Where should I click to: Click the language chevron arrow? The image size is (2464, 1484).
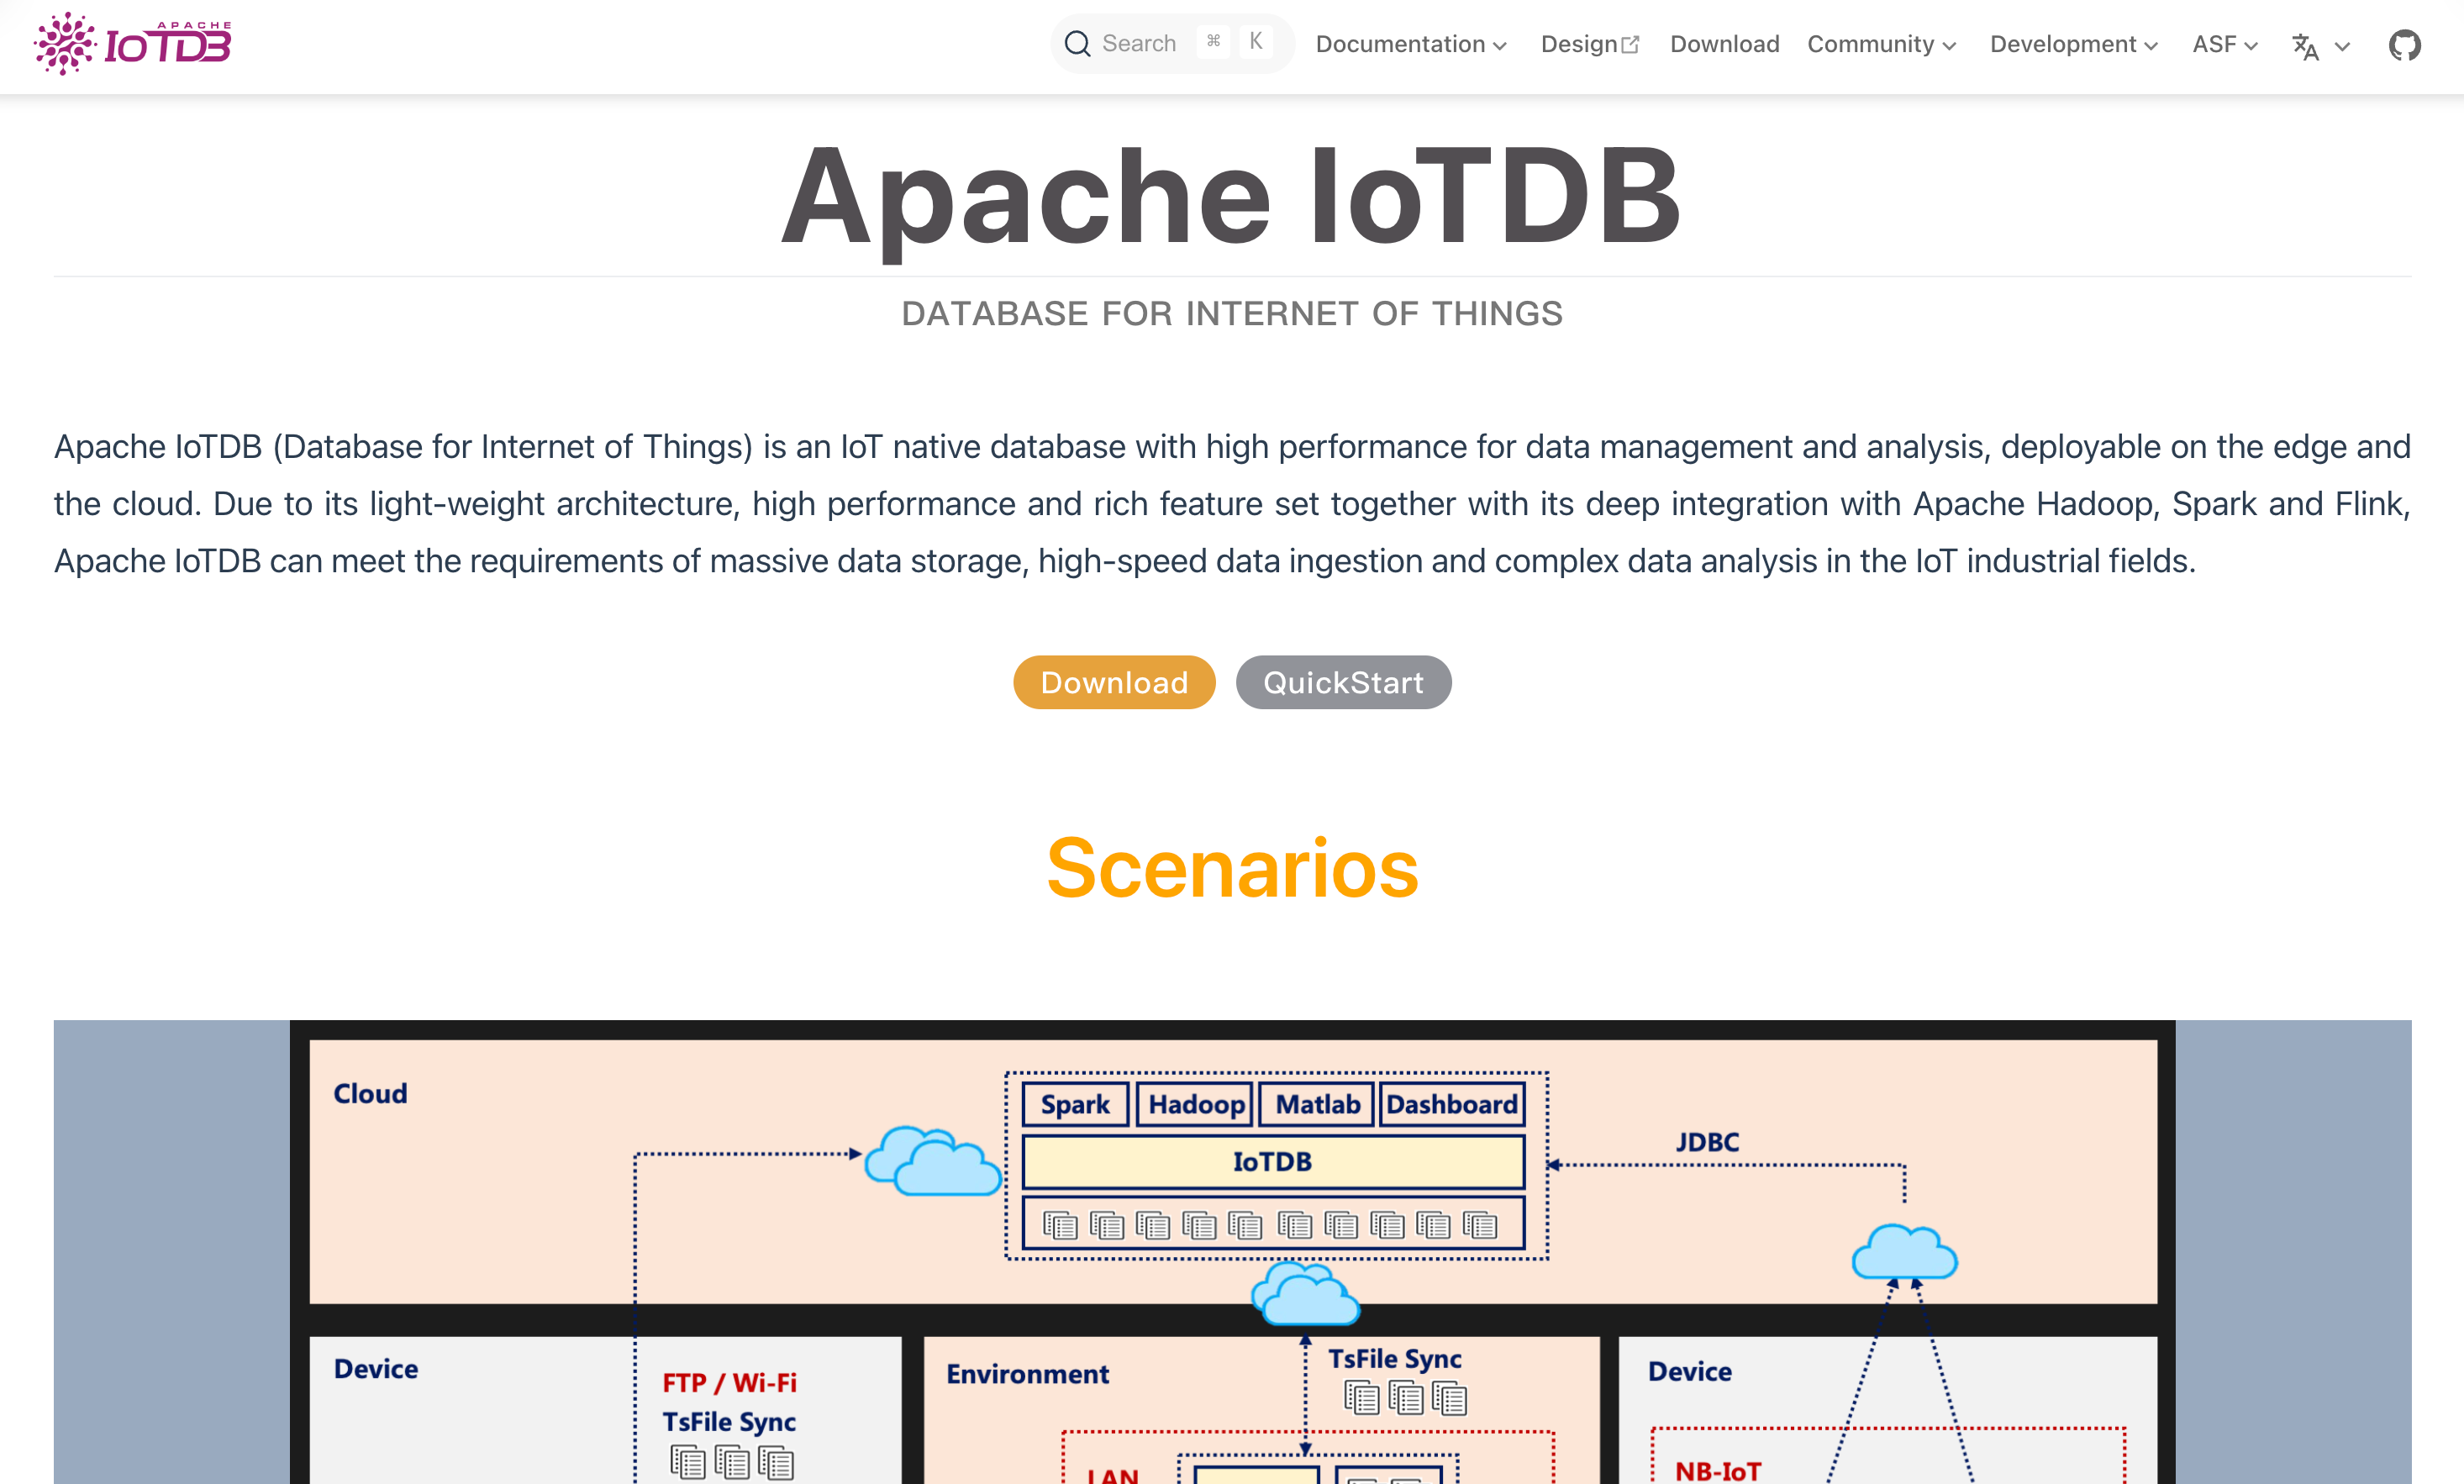[2342, 46]
